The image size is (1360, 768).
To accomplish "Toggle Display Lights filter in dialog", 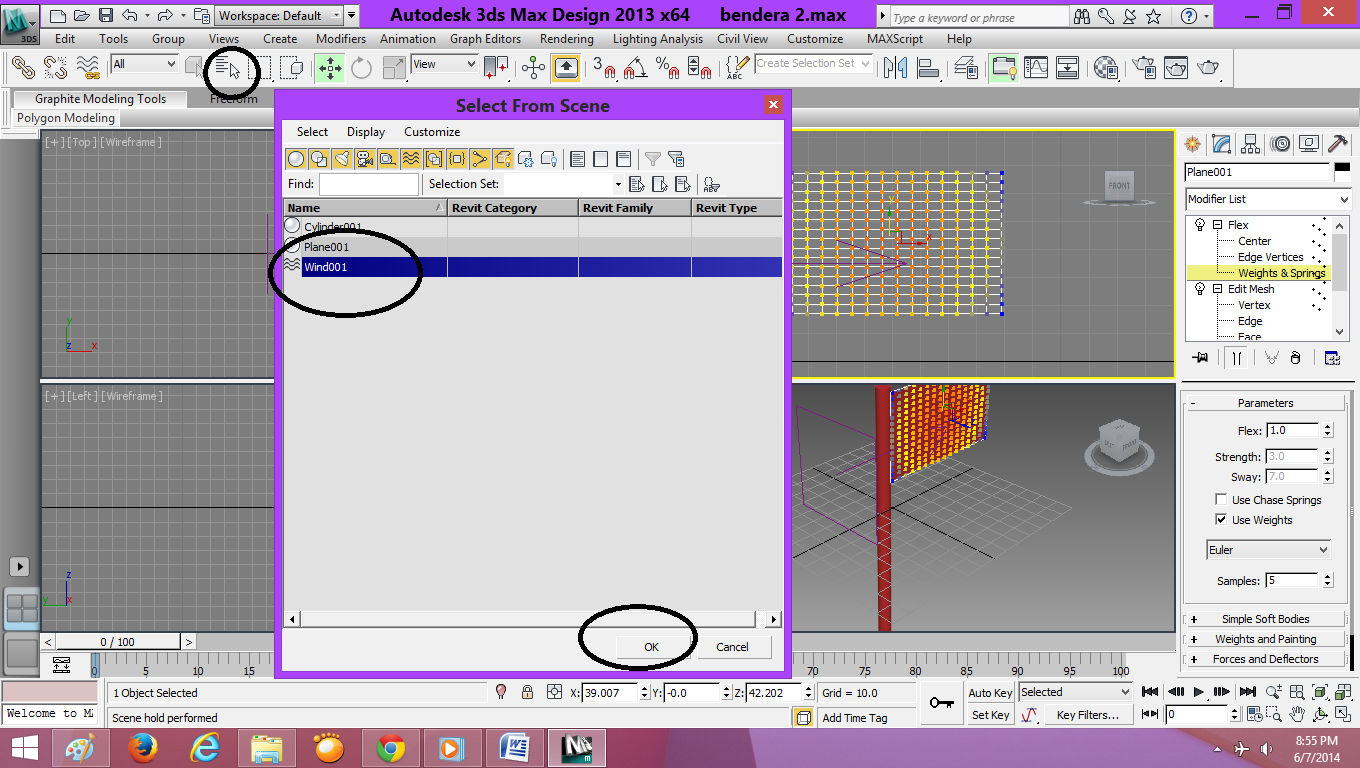I will point(342,158).
